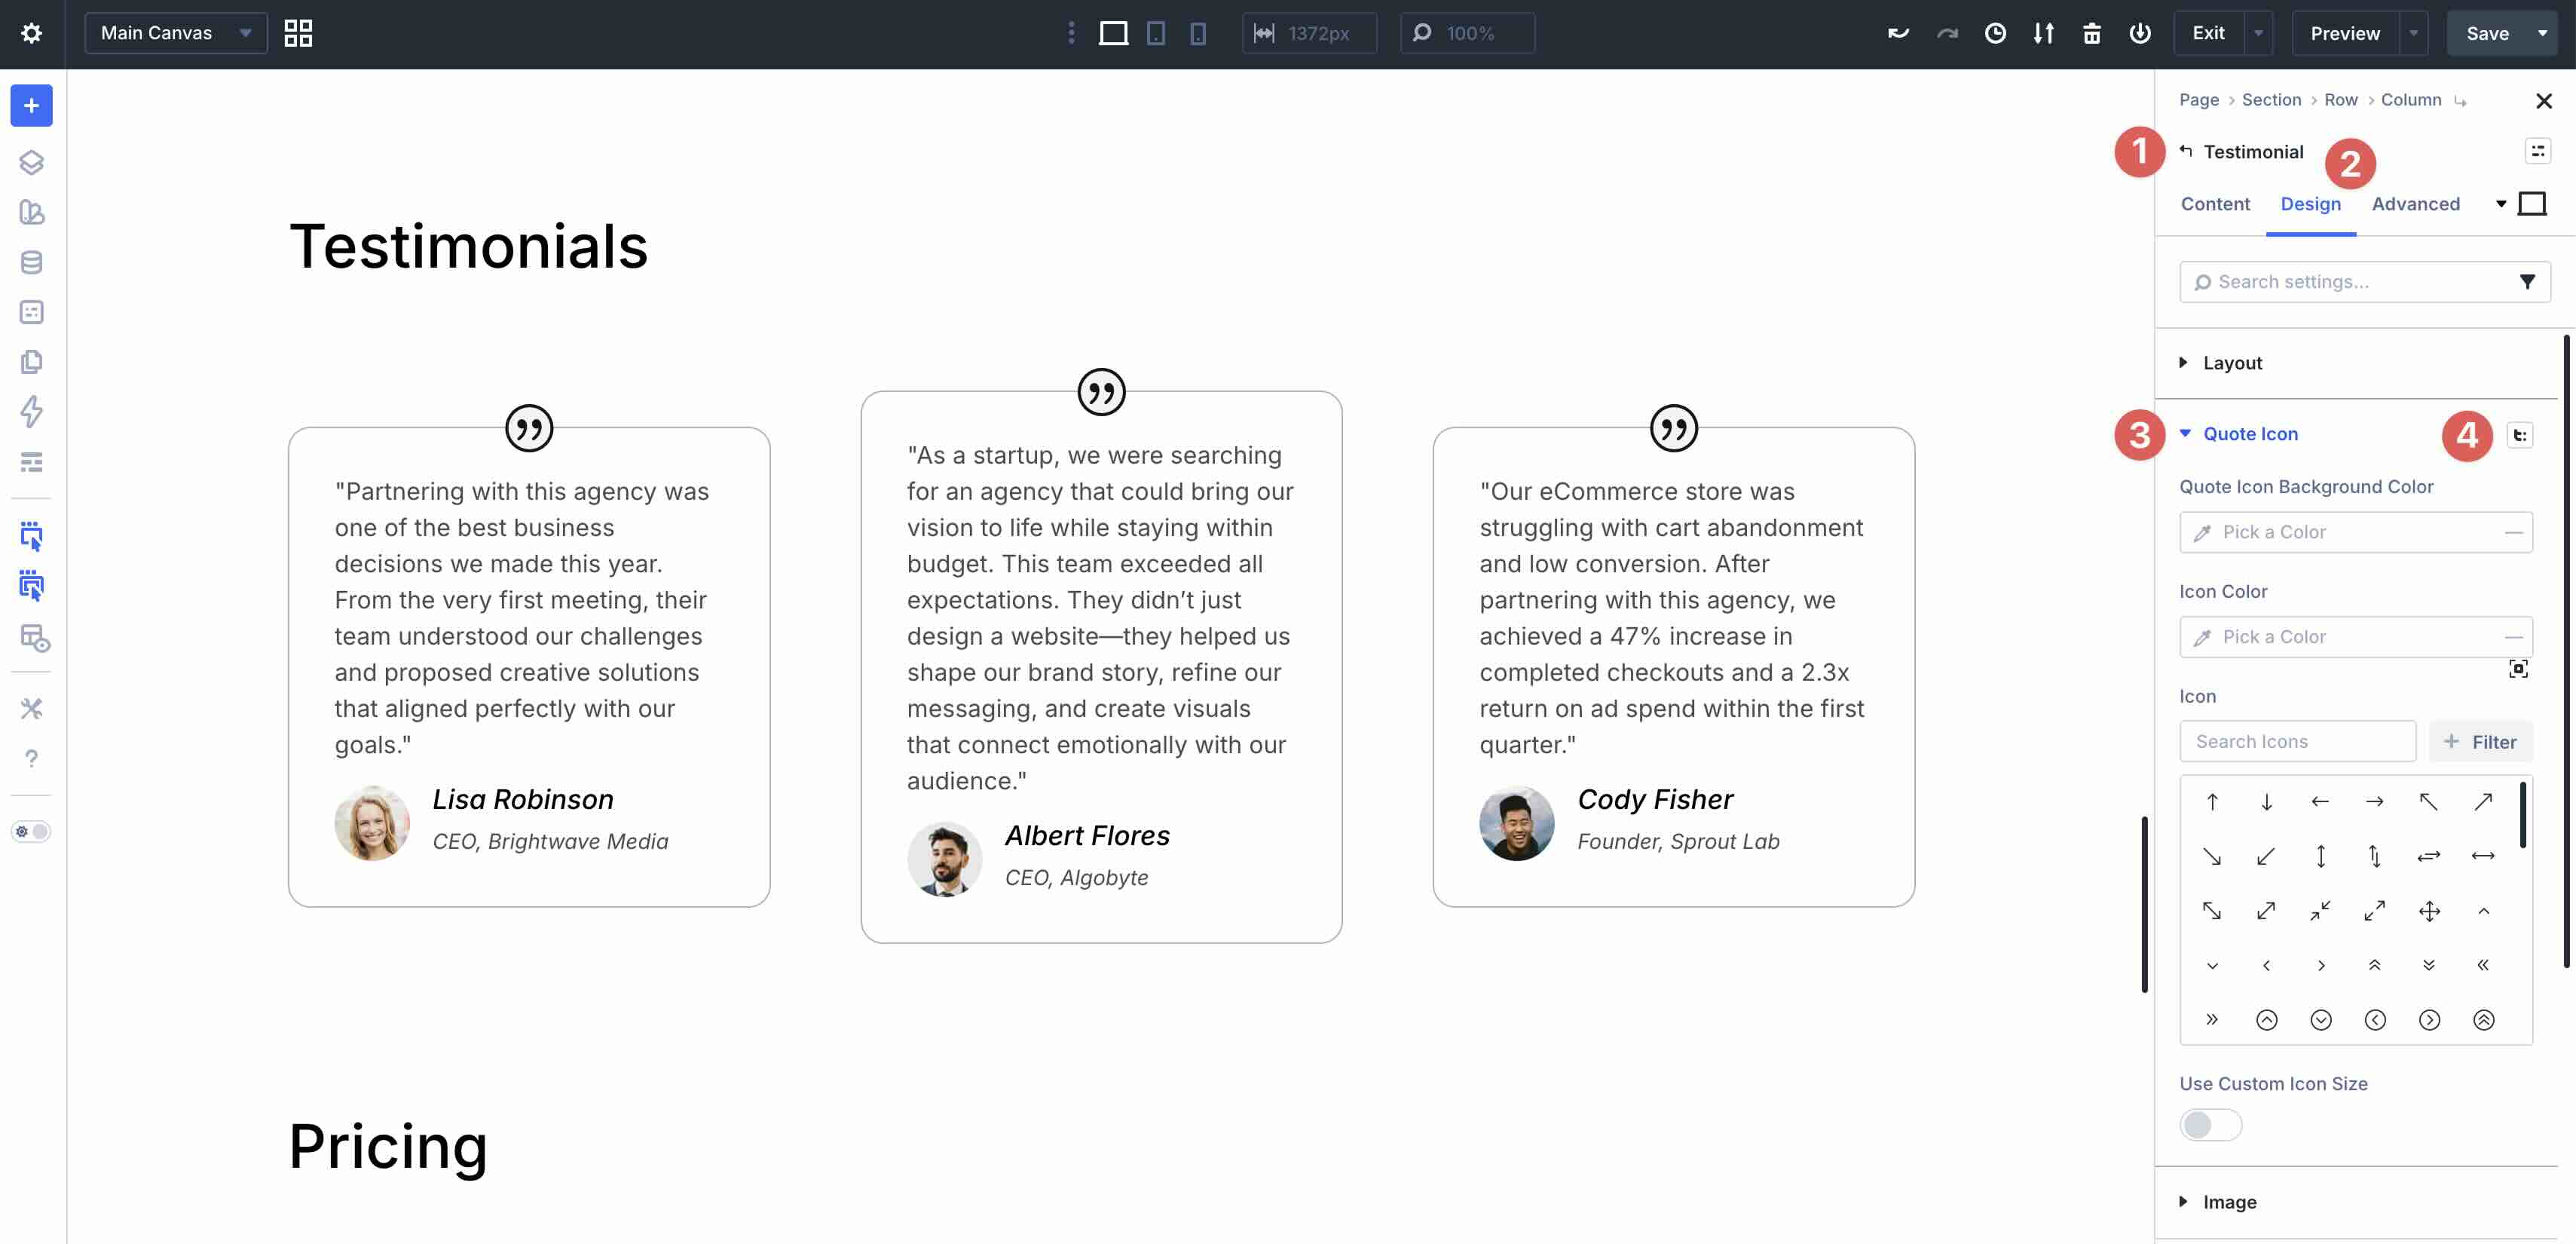Expand the Layout section

pyautogui.click(x=2183, y=363)
